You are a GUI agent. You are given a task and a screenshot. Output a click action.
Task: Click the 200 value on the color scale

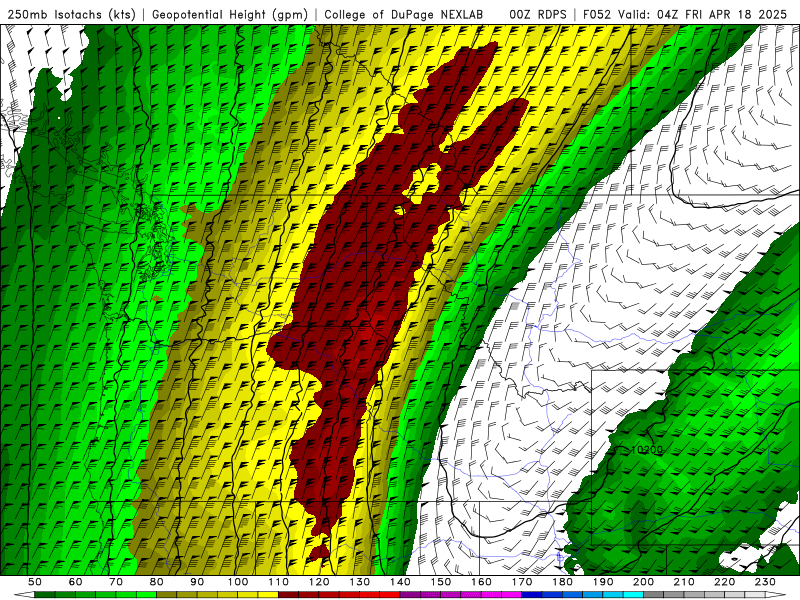point(644,582)
